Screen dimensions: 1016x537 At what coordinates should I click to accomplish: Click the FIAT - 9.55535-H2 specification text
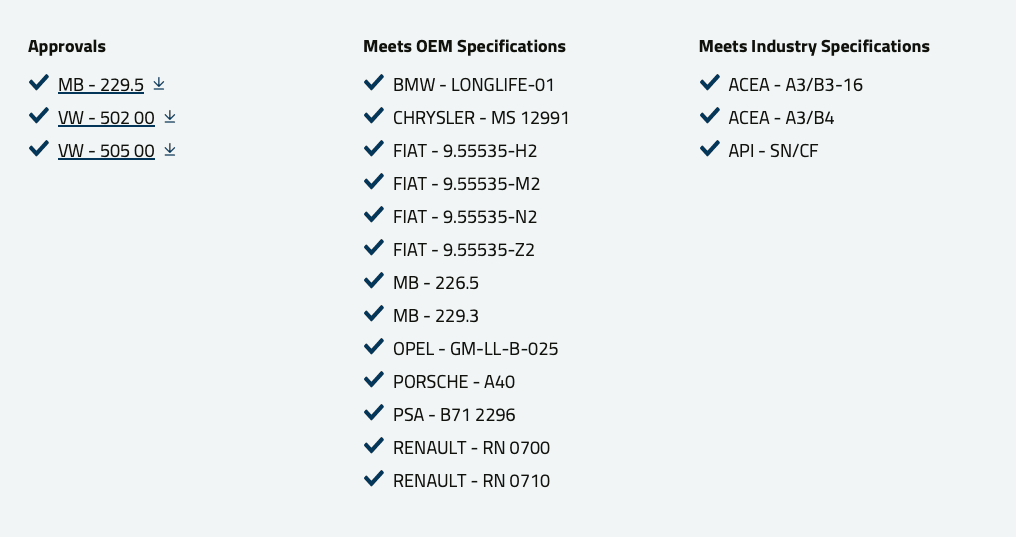point(465,151)
